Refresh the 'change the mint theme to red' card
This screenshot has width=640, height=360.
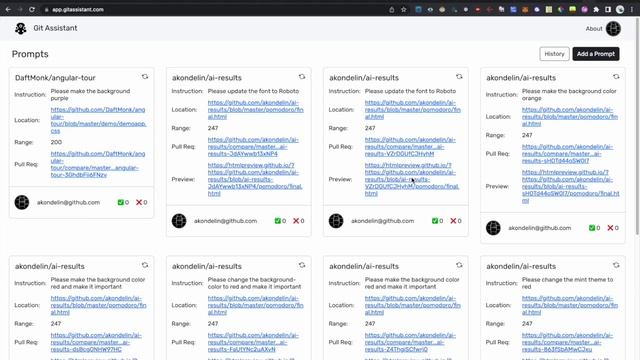[x=616, y=265]
